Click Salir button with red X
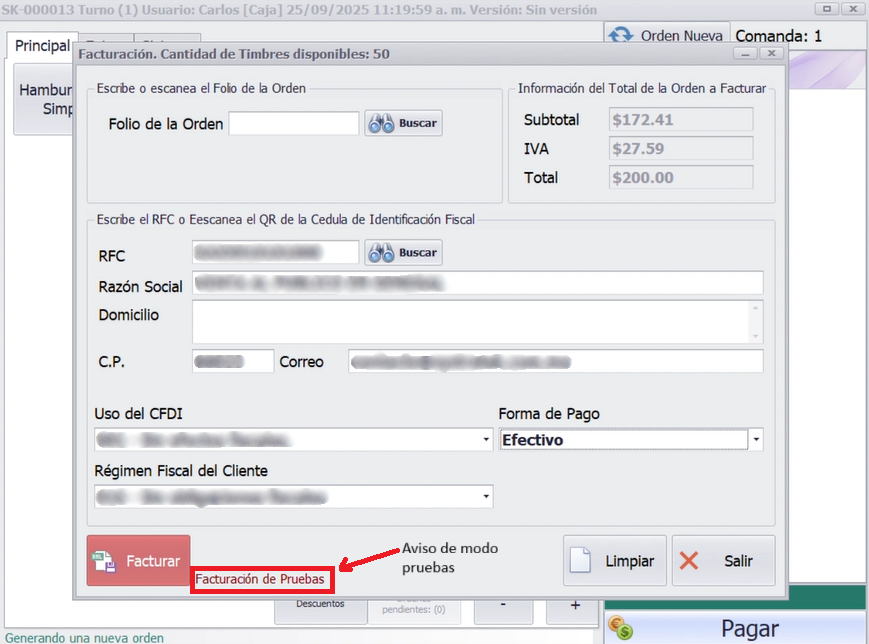 (x=722, y=561)
